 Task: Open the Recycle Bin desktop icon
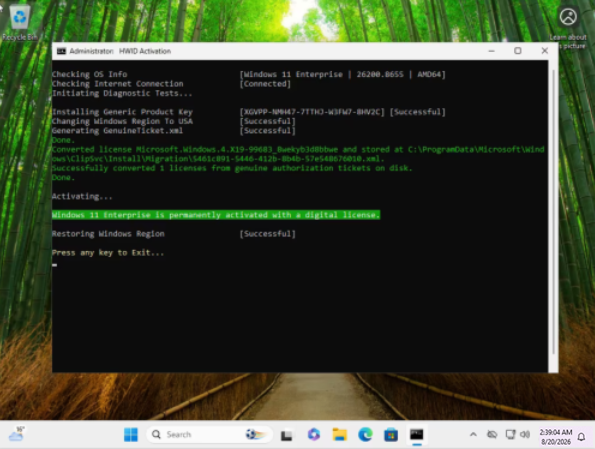[x=20, y=23]
